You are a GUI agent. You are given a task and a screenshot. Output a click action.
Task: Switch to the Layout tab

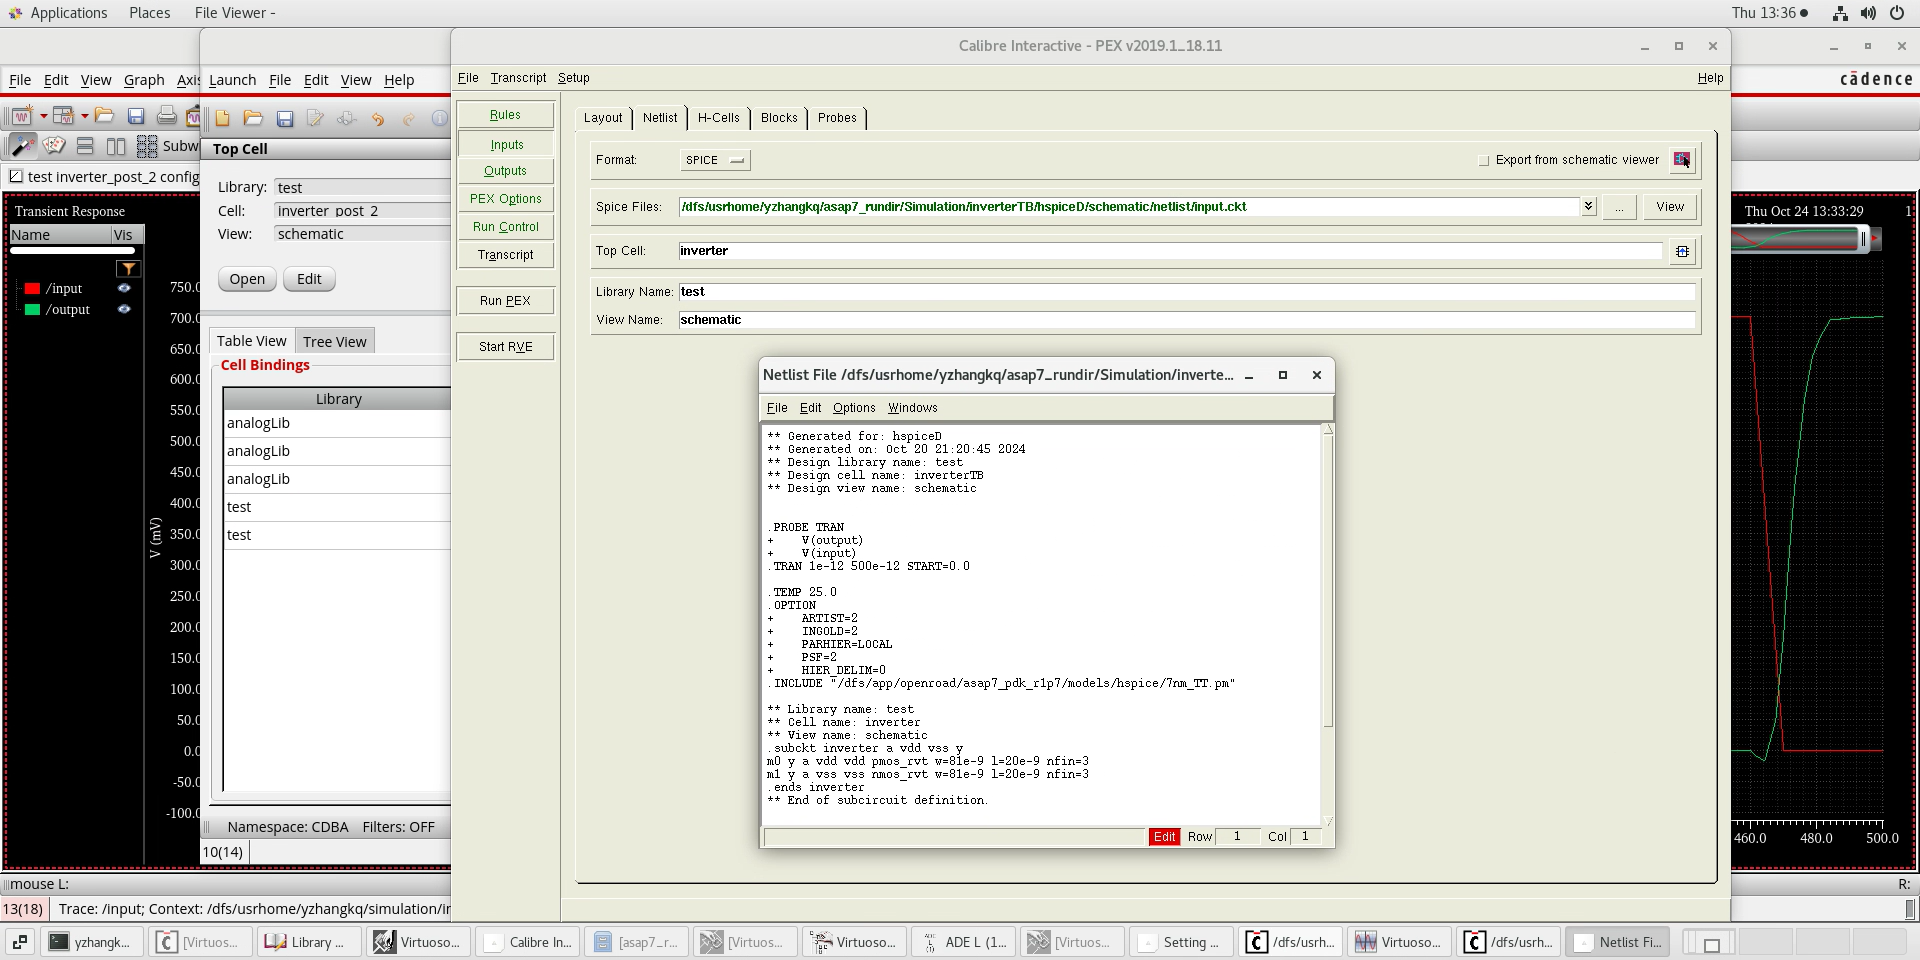pyautogui.click(x=603, y=117)
